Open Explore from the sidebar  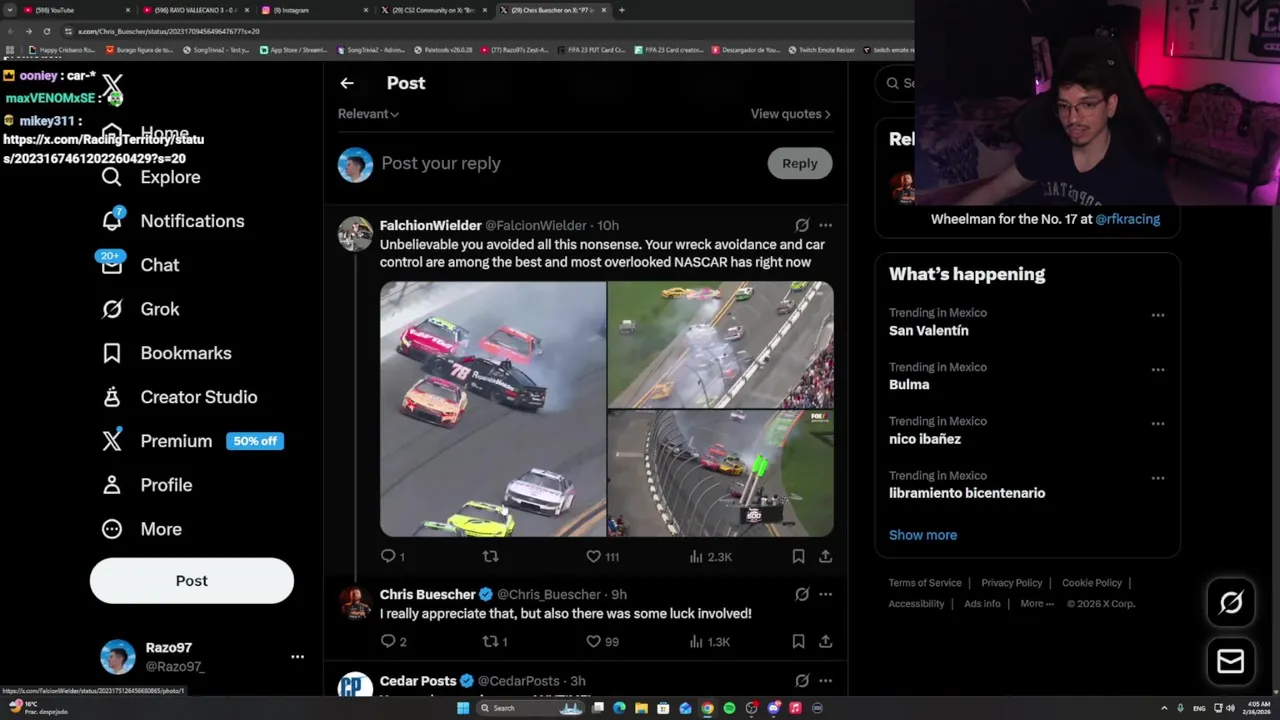click(151, 177)
